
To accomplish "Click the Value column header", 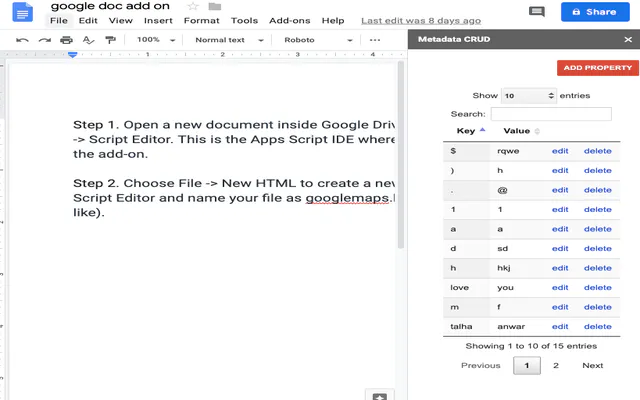I will 516,131.
